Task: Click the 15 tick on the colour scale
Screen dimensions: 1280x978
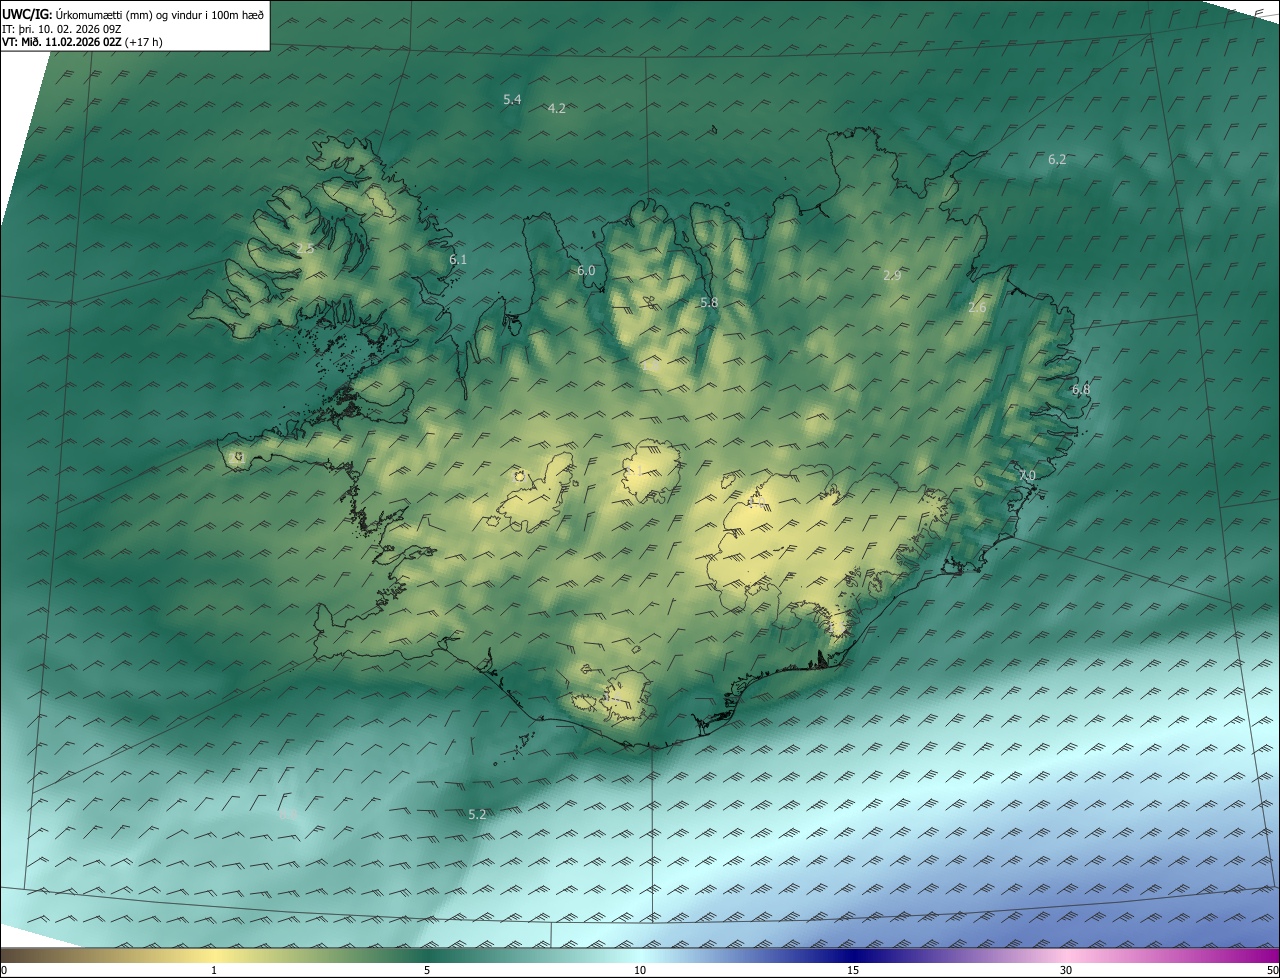Action: click(853, 970)
